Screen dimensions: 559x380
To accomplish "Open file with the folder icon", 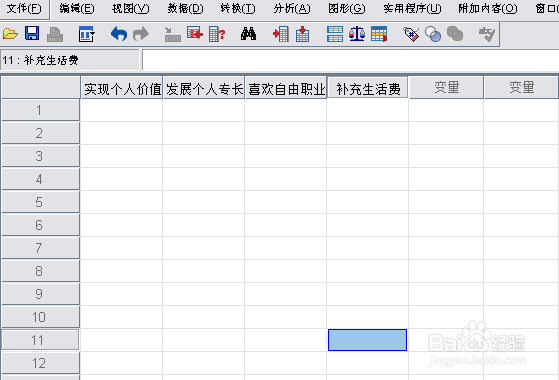I will (x=10, y=34).
